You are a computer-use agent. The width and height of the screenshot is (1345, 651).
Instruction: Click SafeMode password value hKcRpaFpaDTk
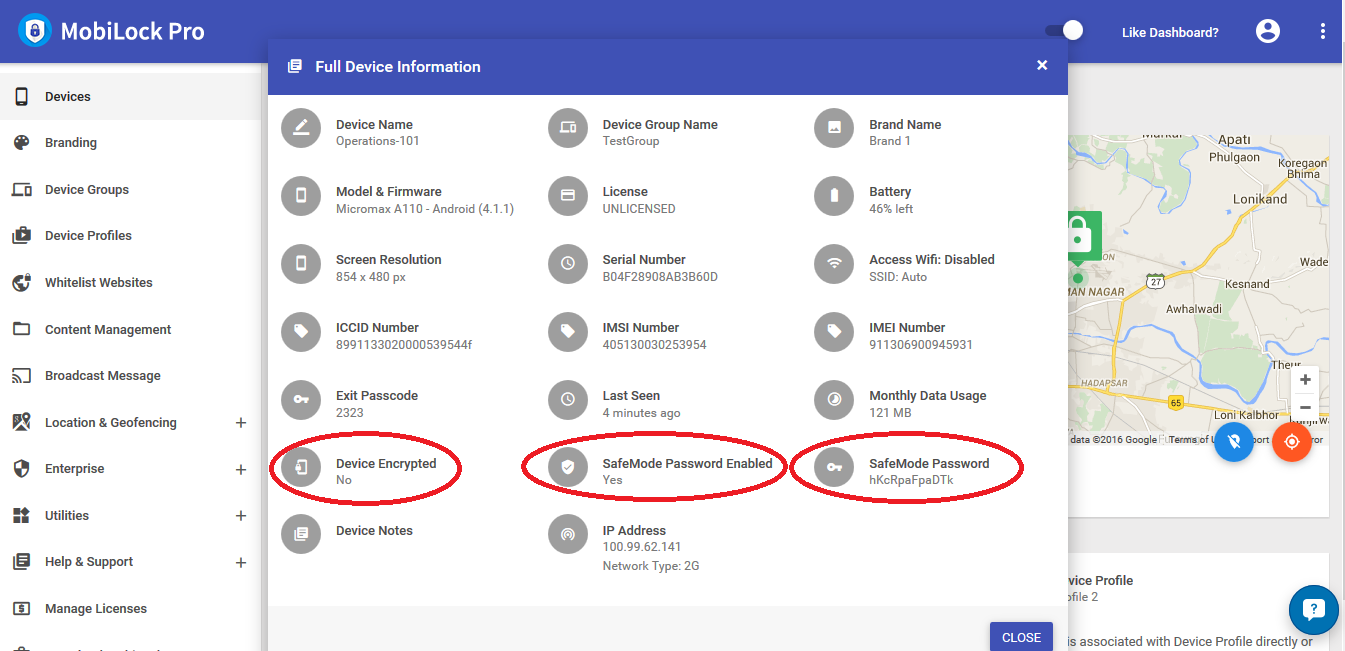pyautogui.click(x=911, y=480)
